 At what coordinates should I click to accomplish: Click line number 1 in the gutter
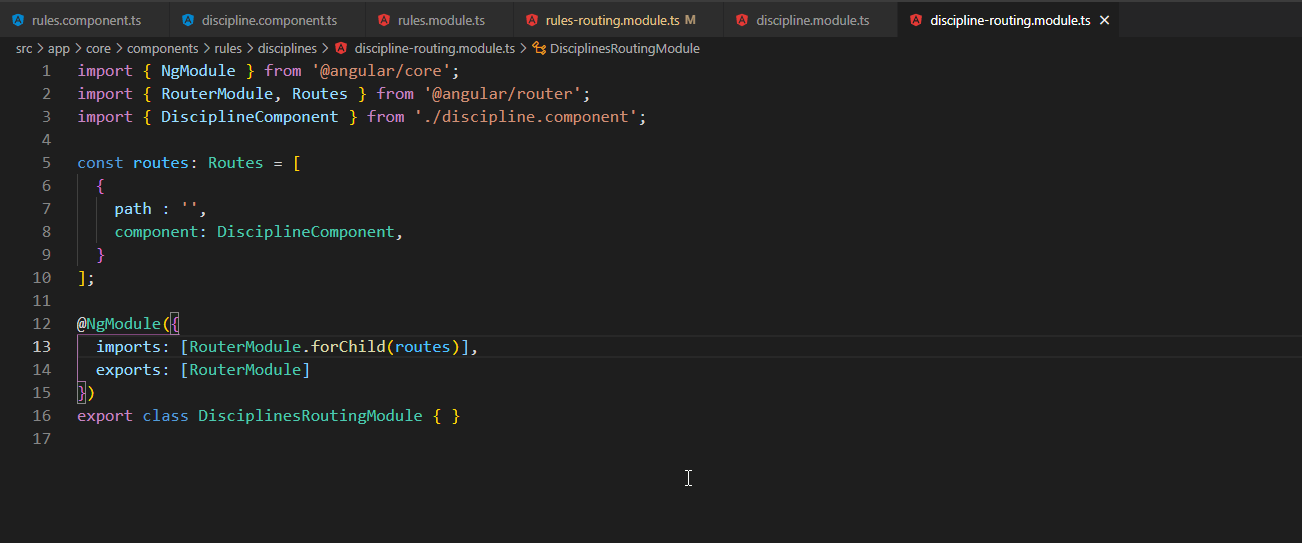pos(46,71)
